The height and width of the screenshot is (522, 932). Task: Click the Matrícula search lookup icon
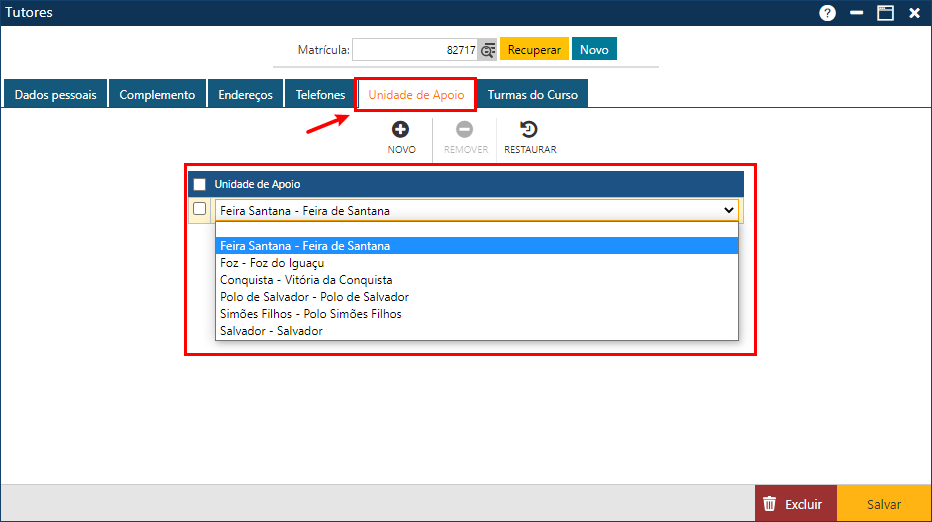point(488,49)
